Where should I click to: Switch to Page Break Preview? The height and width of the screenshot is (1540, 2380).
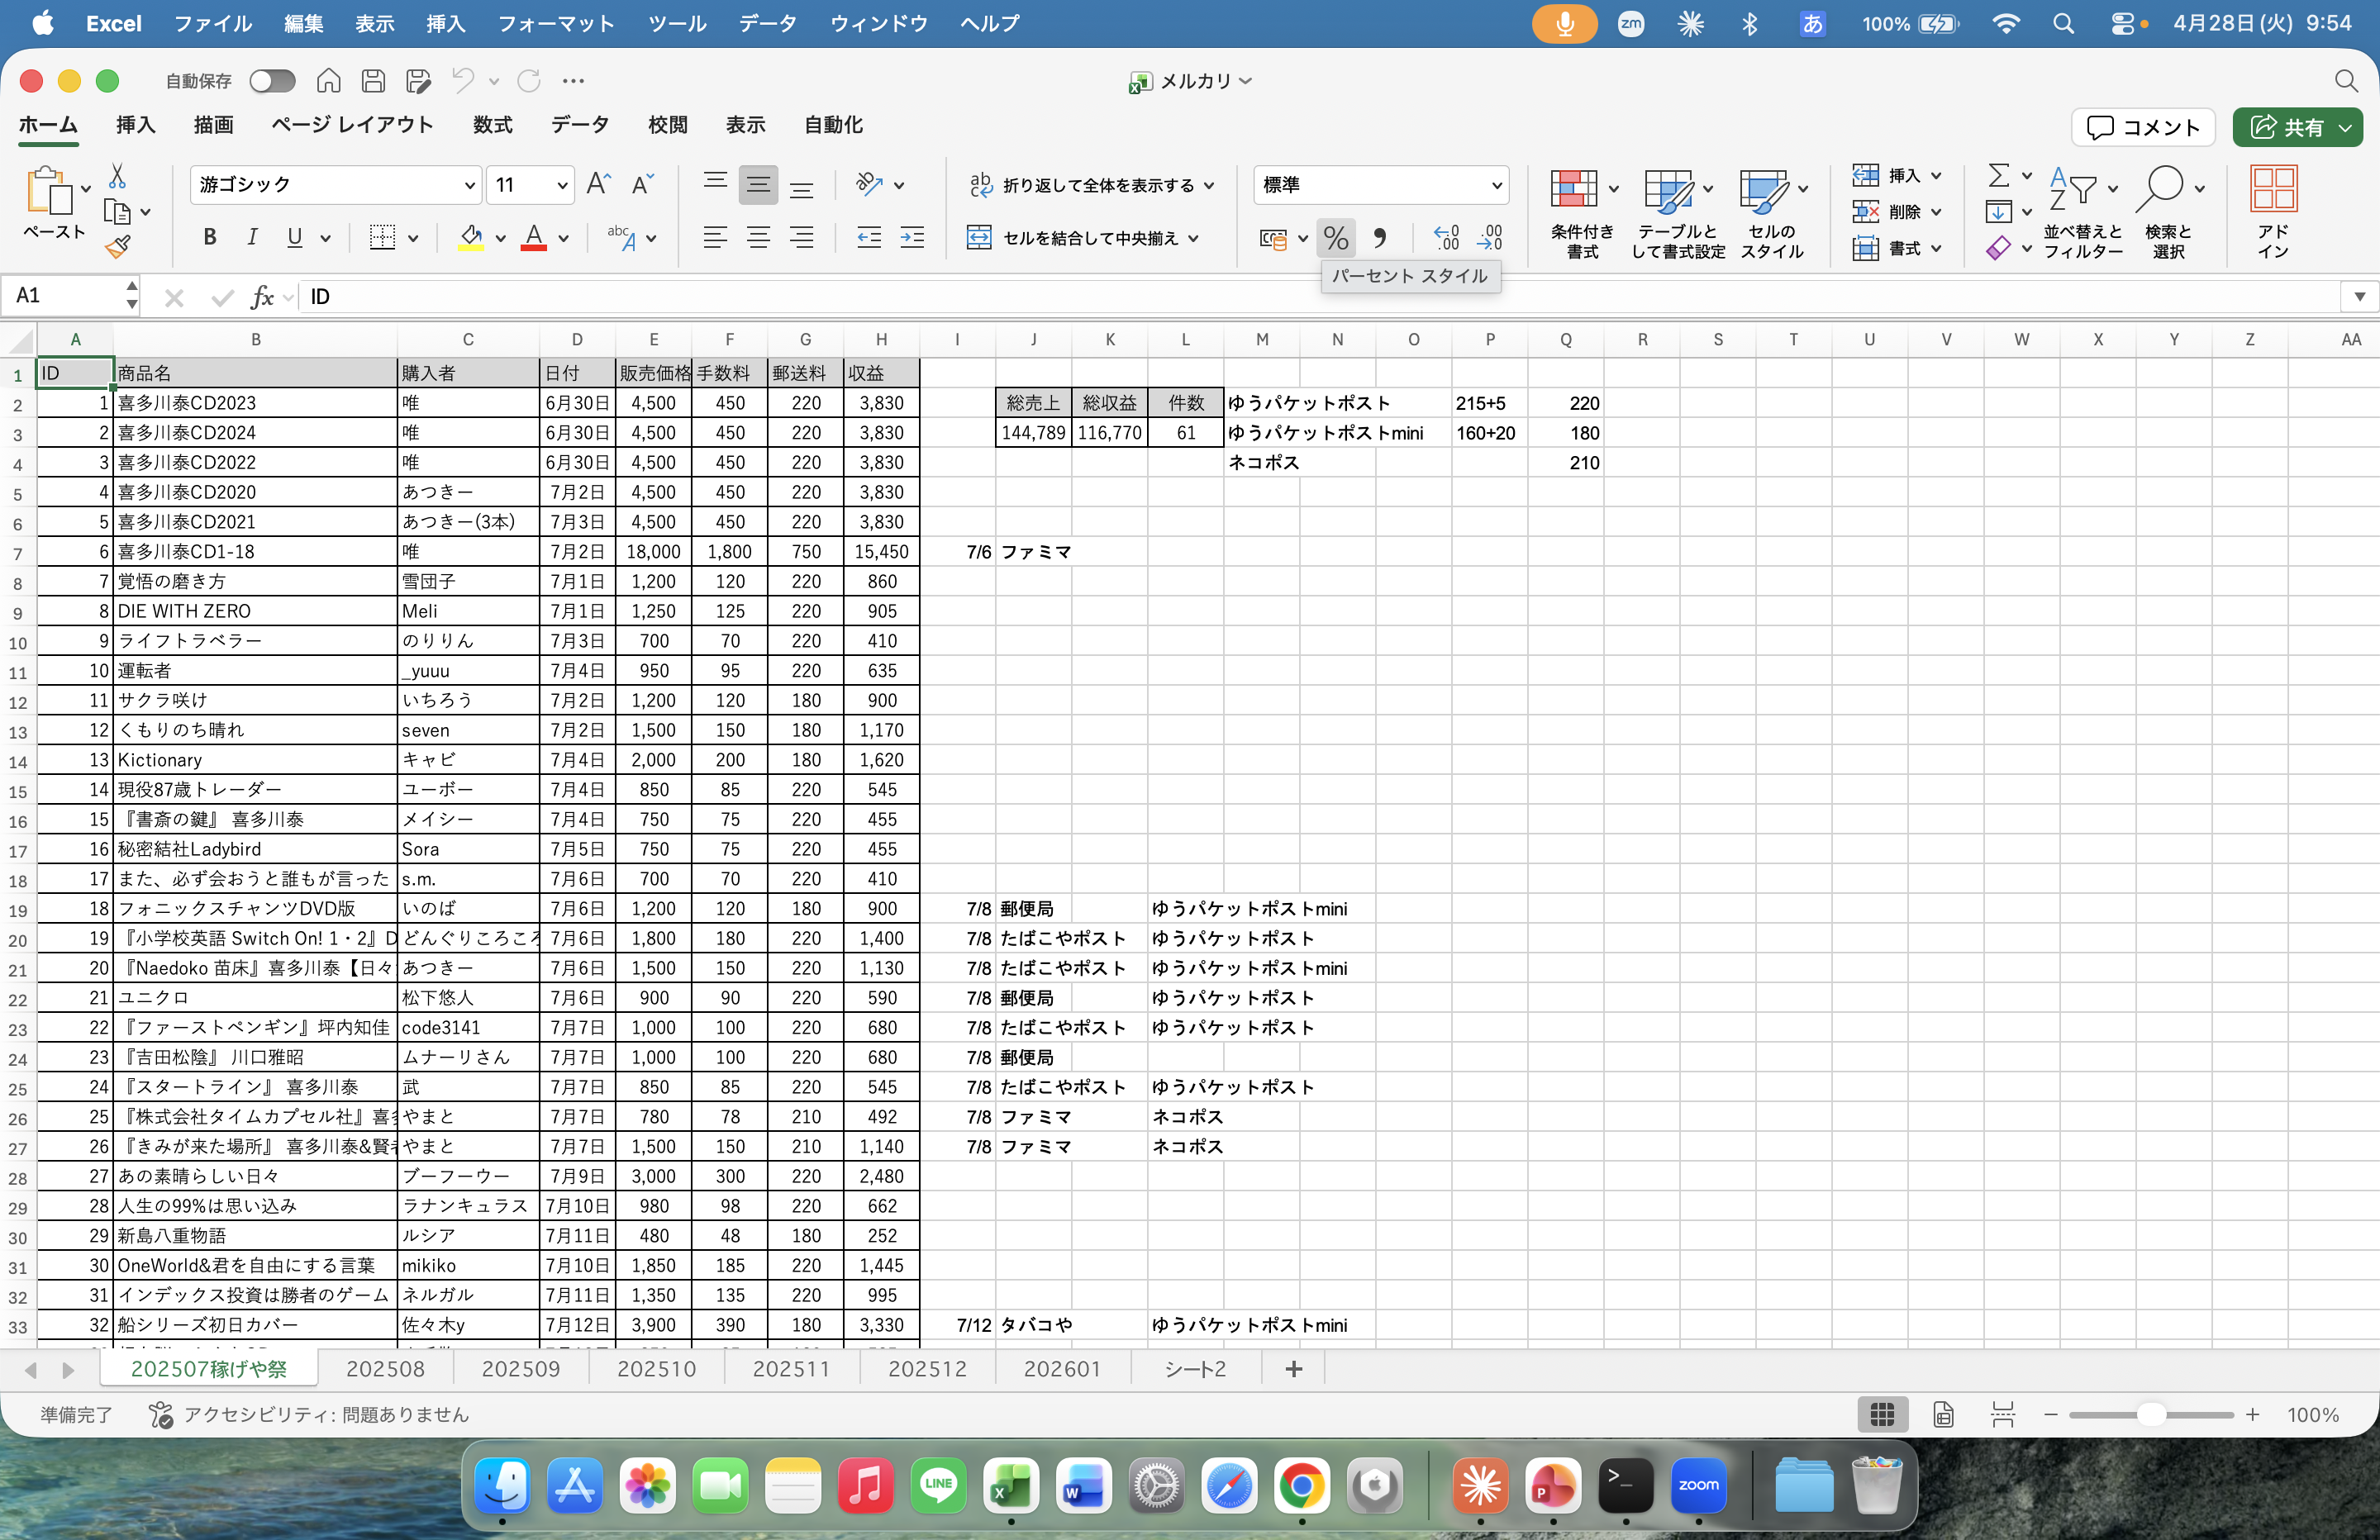[x=2002, y=1415]
